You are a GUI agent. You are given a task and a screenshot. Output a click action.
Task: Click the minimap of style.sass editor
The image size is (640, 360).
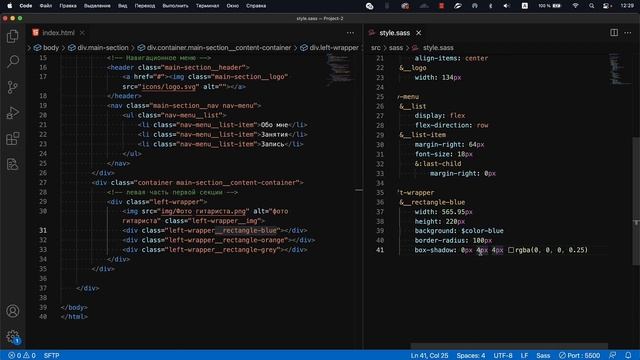click(x=619, y=69)
